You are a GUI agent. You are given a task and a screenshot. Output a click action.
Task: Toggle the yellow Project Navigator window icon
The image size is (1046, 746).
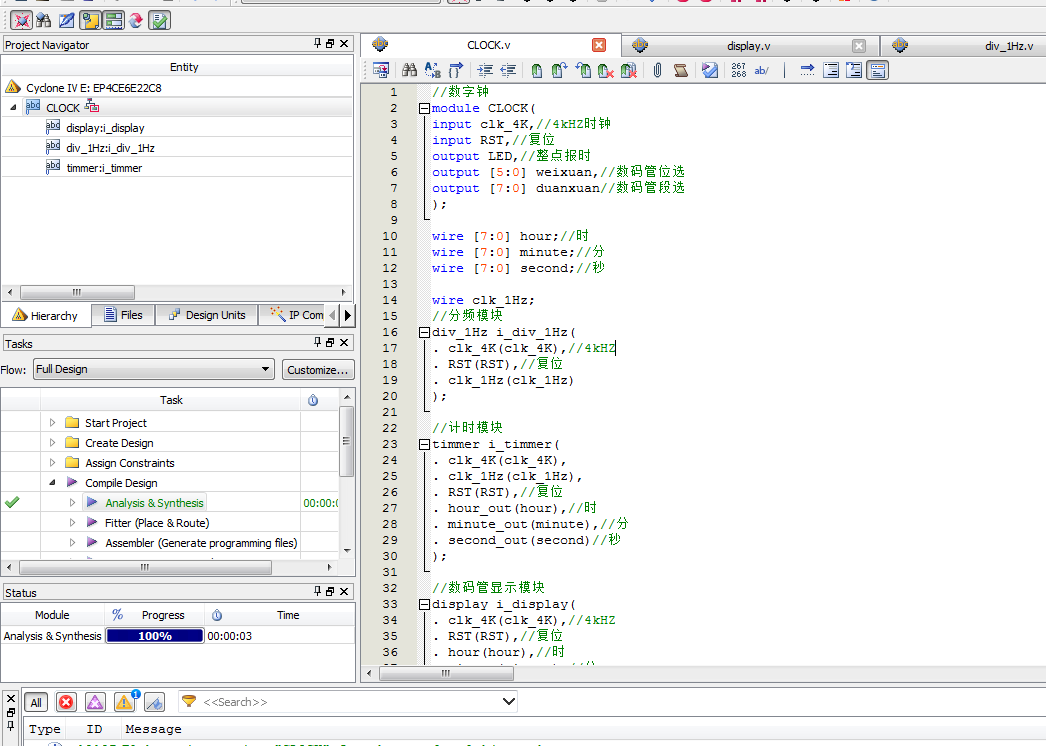pyautogui.click(x=90, y=21)
